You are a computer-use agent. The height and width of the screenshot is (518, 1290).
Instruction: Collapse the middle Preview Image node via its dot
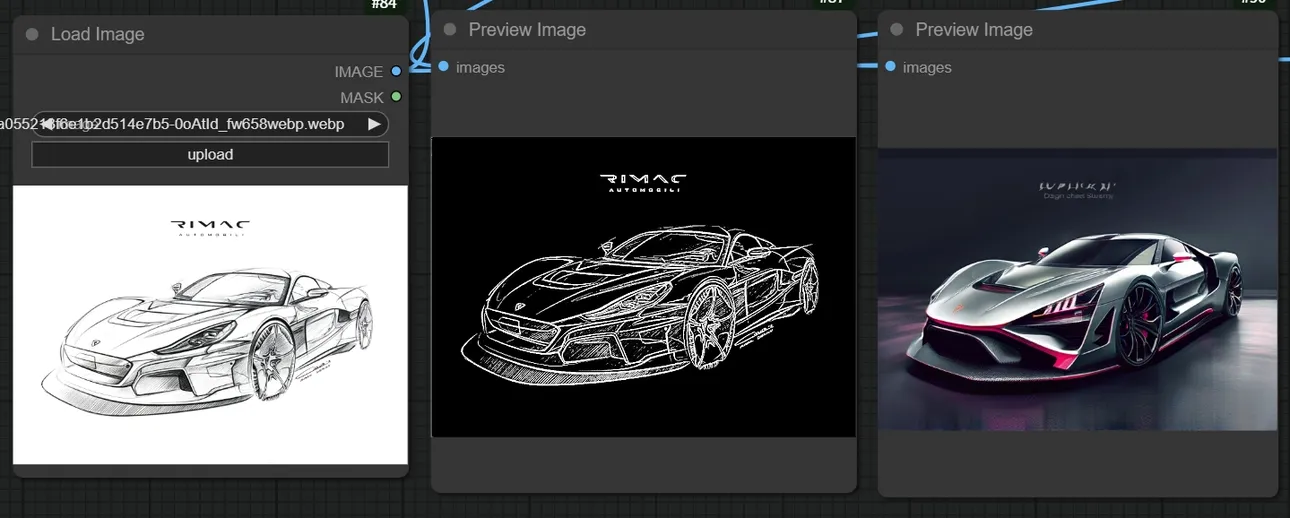click(x=450, y=30)
